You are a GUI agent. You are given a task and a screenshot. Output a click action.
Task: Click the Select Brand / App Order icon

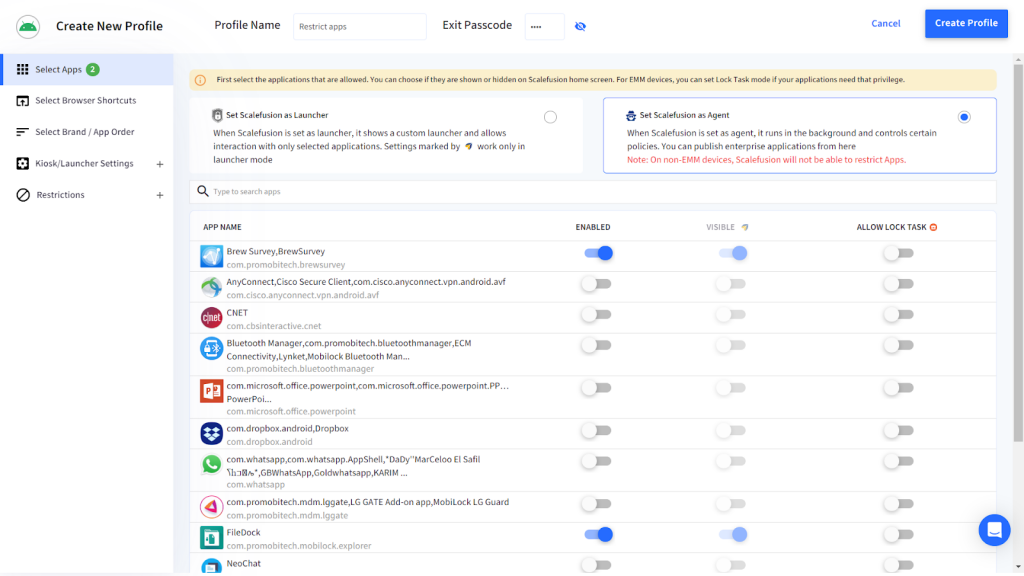(22, 132)
